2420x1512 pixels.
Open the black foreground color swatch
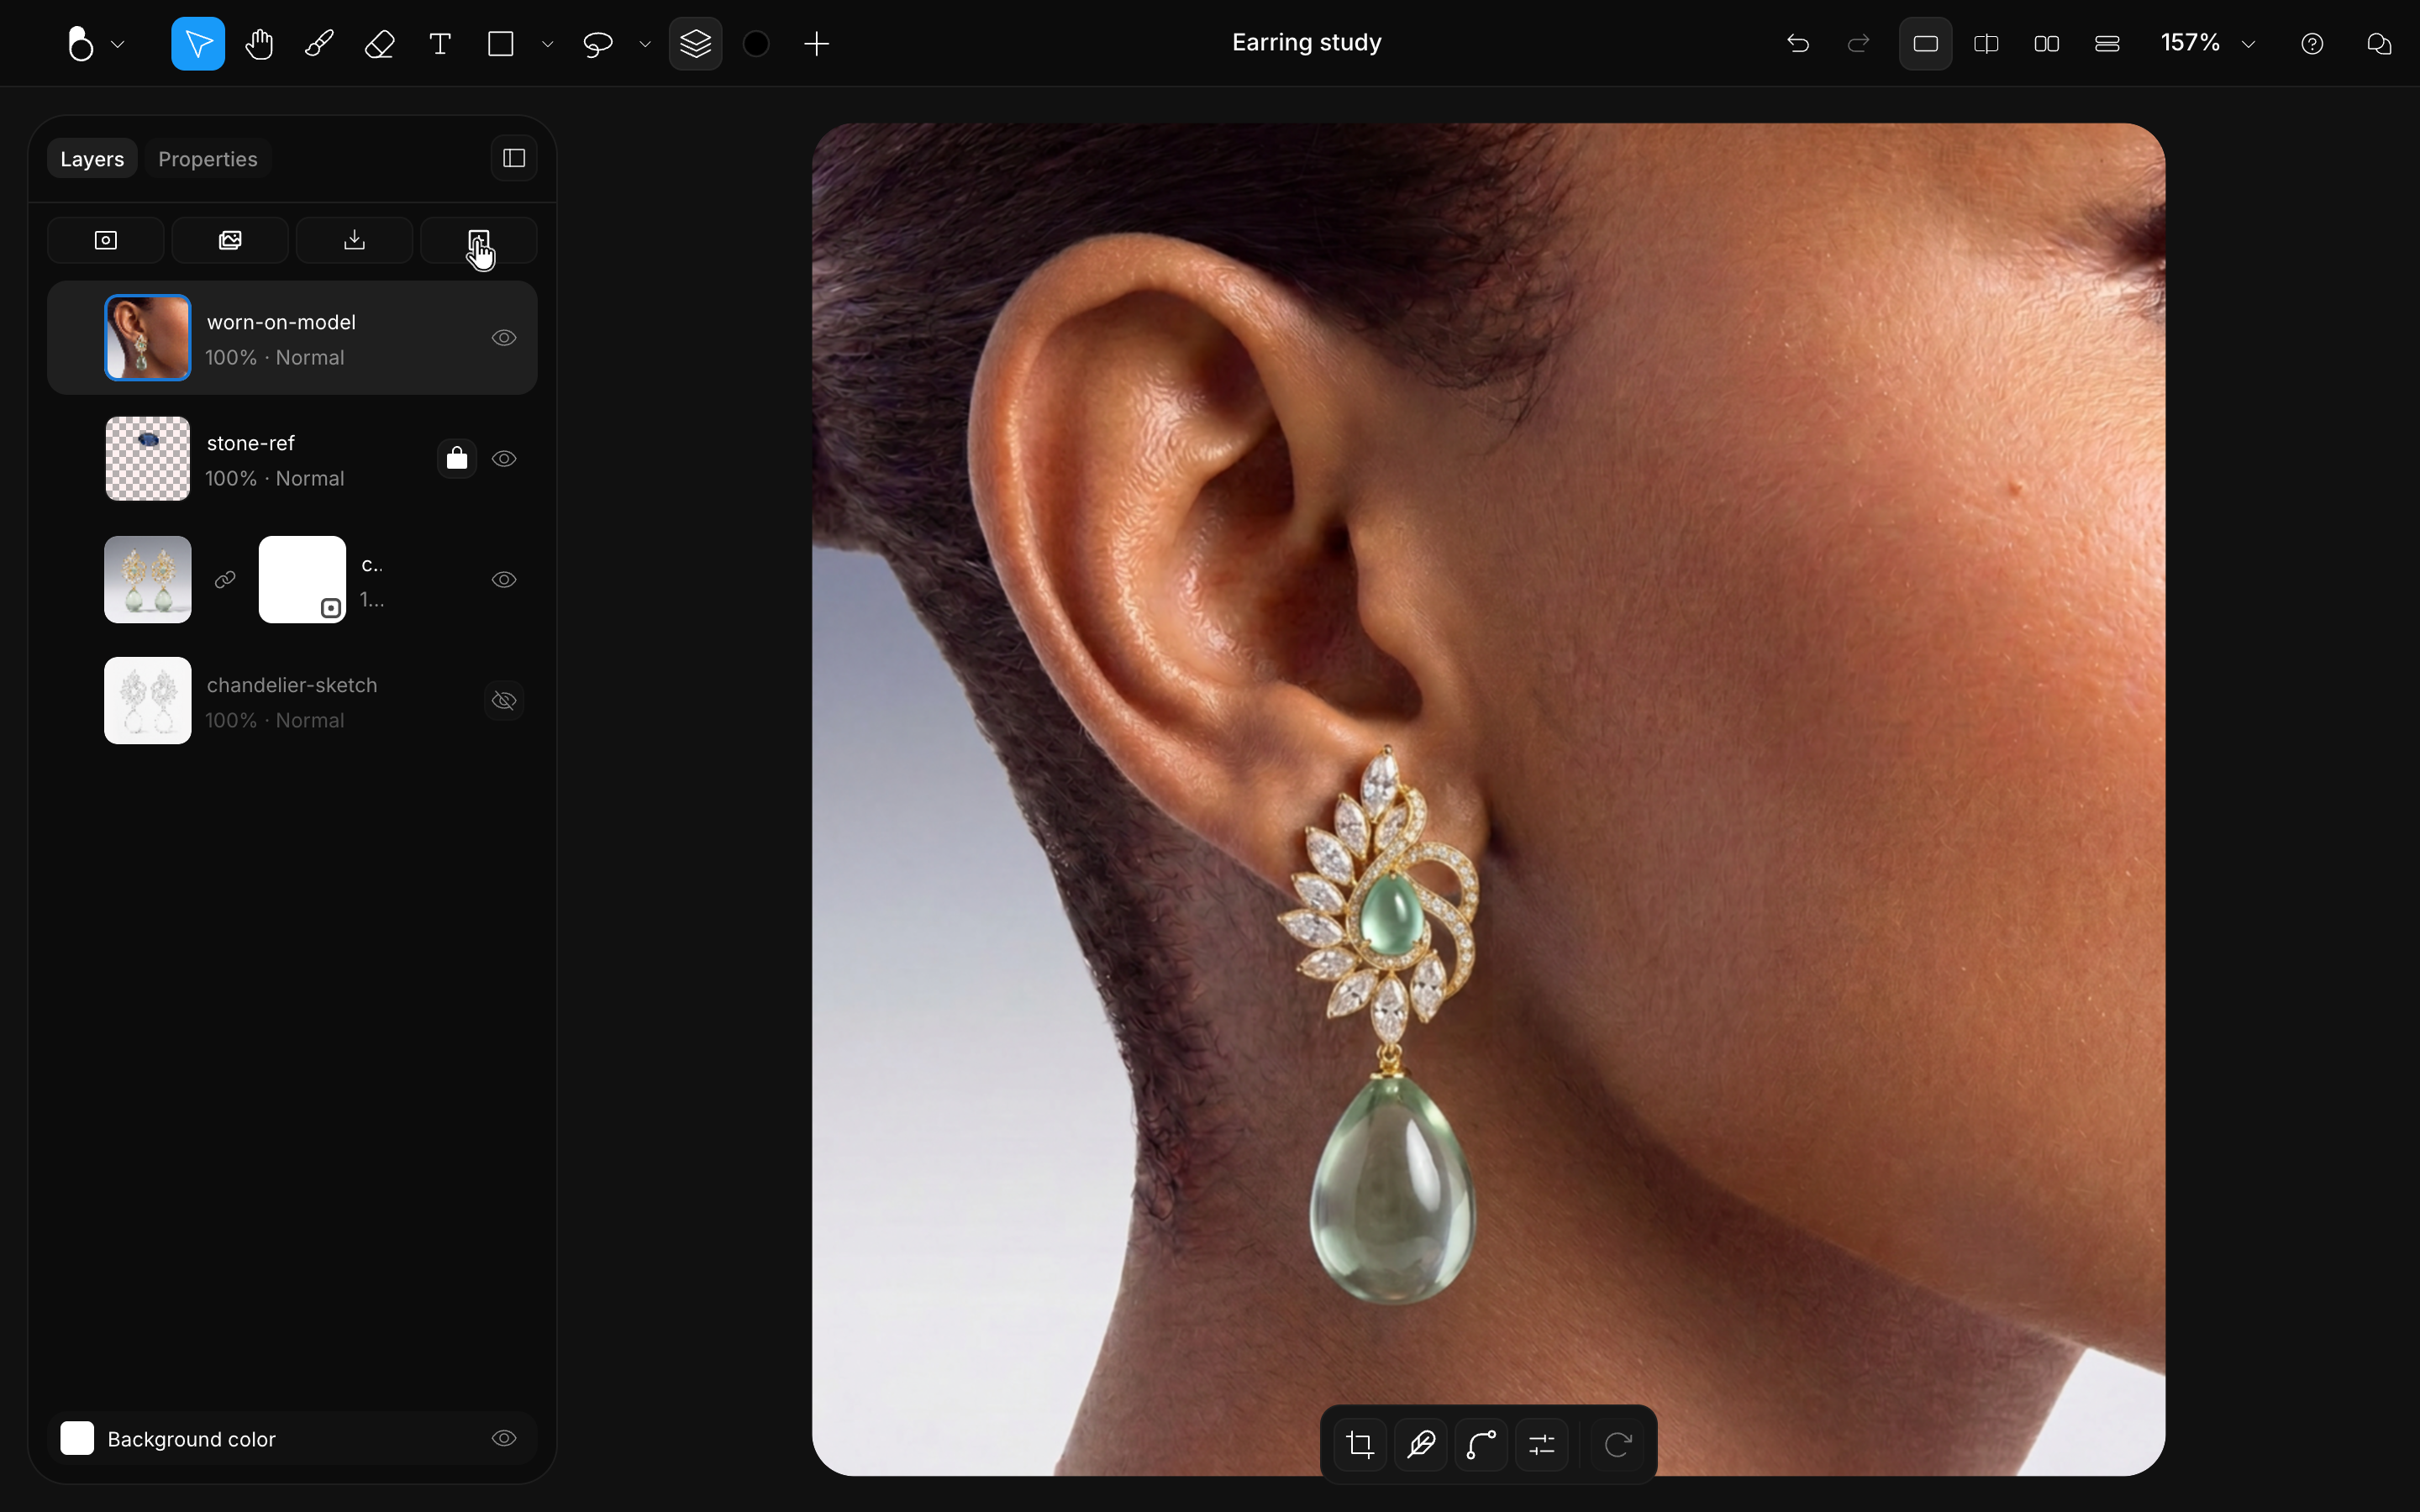click(x=756, y=44)
